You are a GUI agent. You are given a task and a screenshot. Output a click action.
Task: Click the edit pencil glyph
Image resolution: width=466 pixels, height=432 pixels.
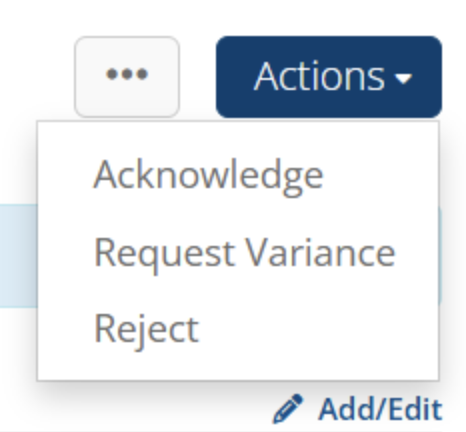point(288,409)
